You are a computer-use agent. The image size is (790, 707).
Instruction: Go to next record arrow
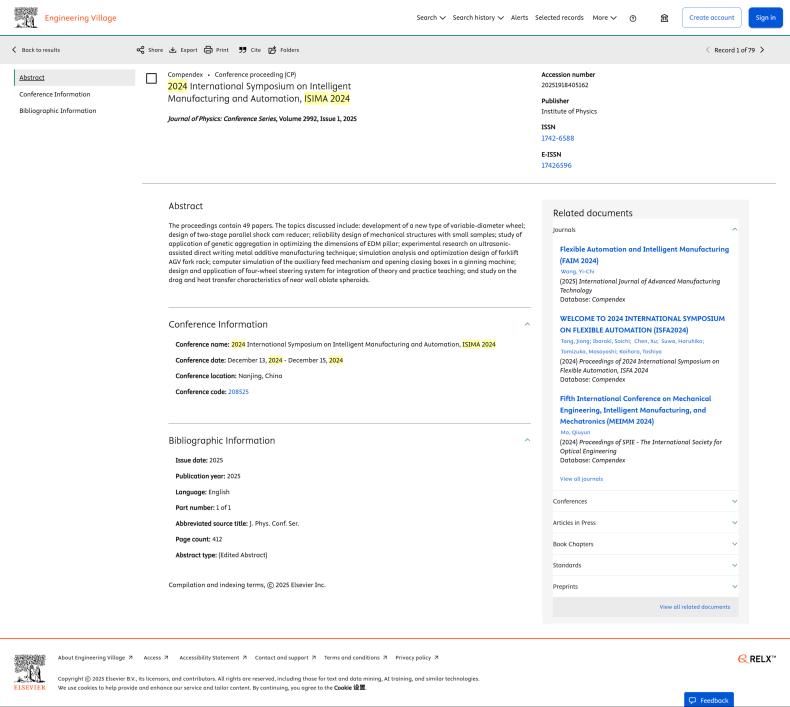click(x=762, y=50)
